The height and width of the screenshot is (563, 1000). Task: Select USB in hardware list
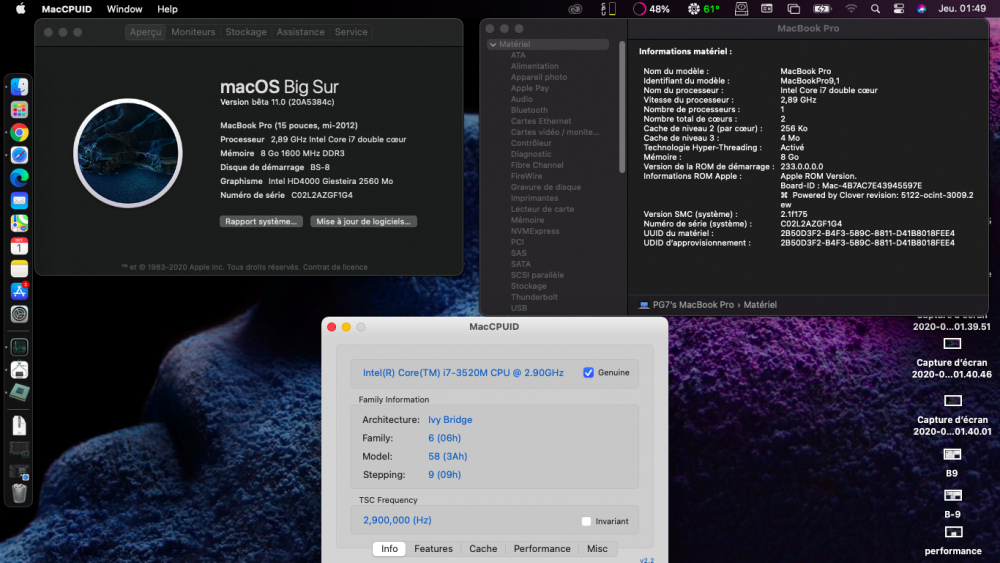518,308
